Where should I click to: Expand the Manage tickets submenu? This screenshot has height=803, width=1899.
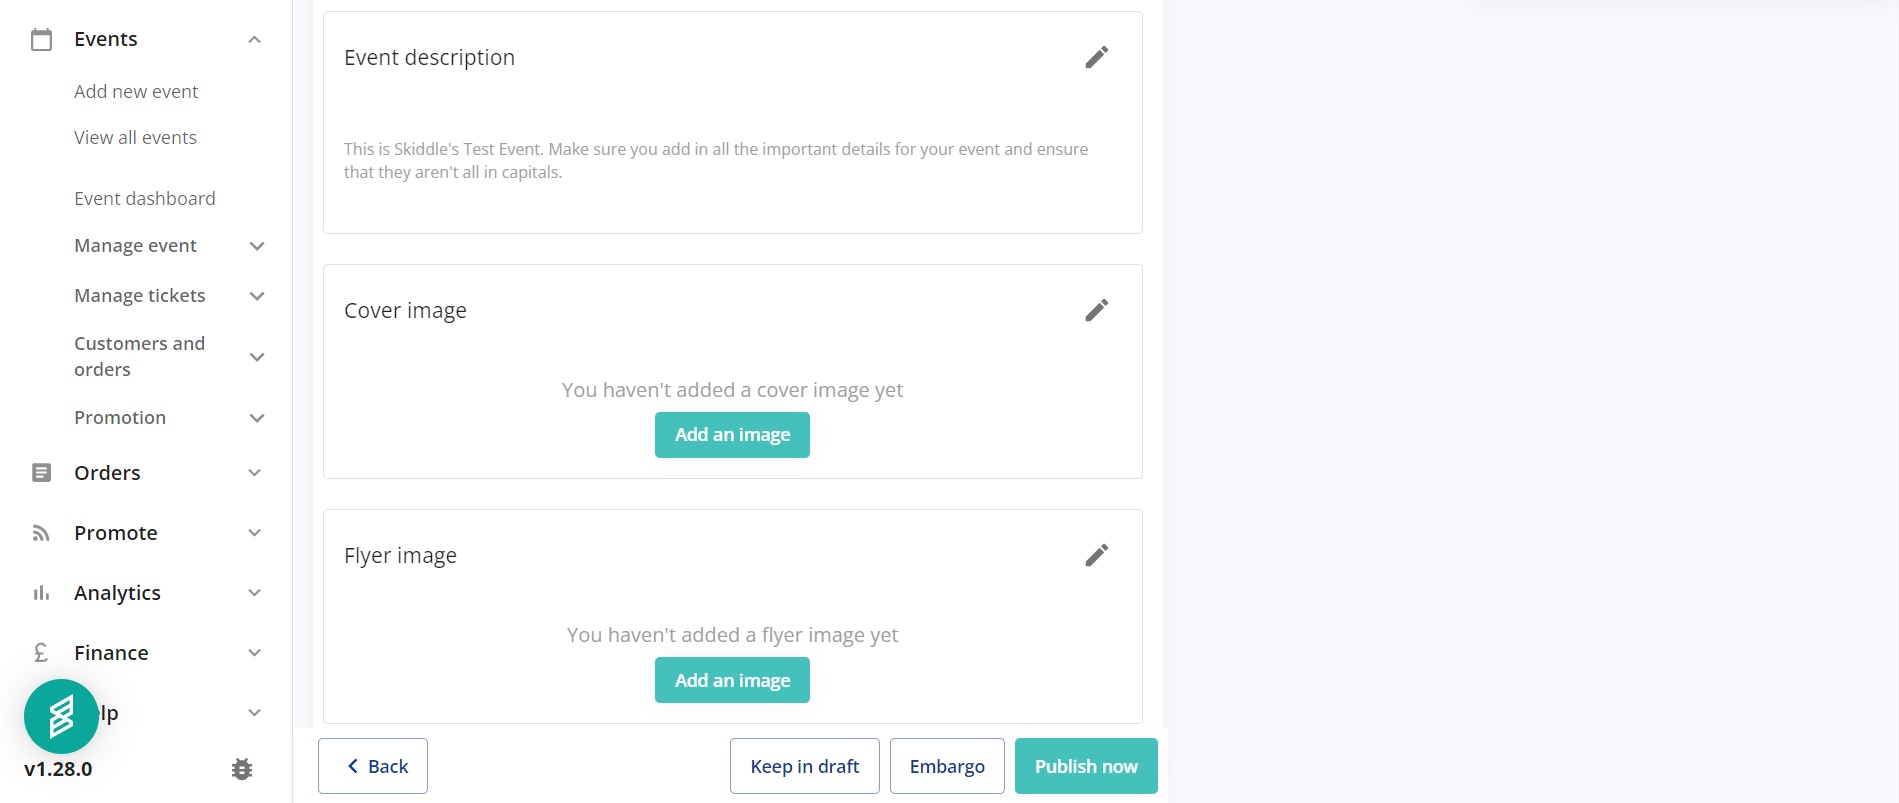(257, 296)
